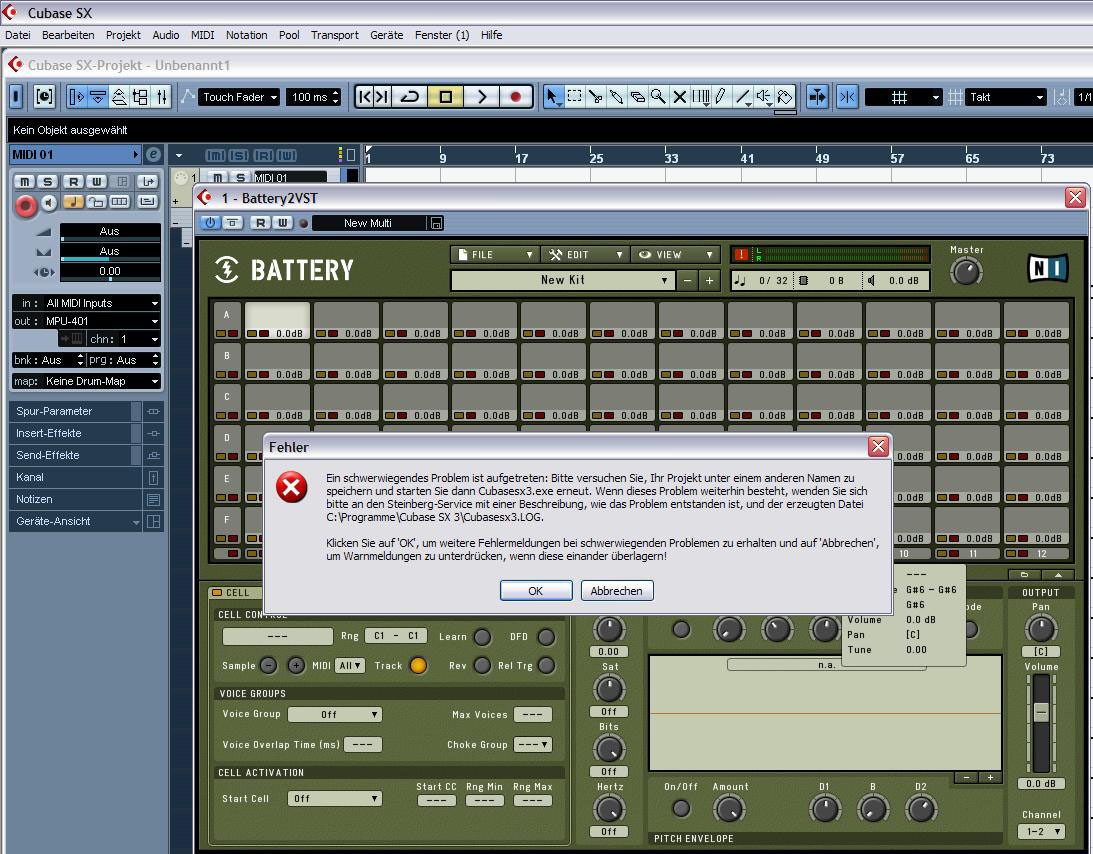1093x854 pixels.
Task: Open the Datei menu
Action: click(18, 35)
